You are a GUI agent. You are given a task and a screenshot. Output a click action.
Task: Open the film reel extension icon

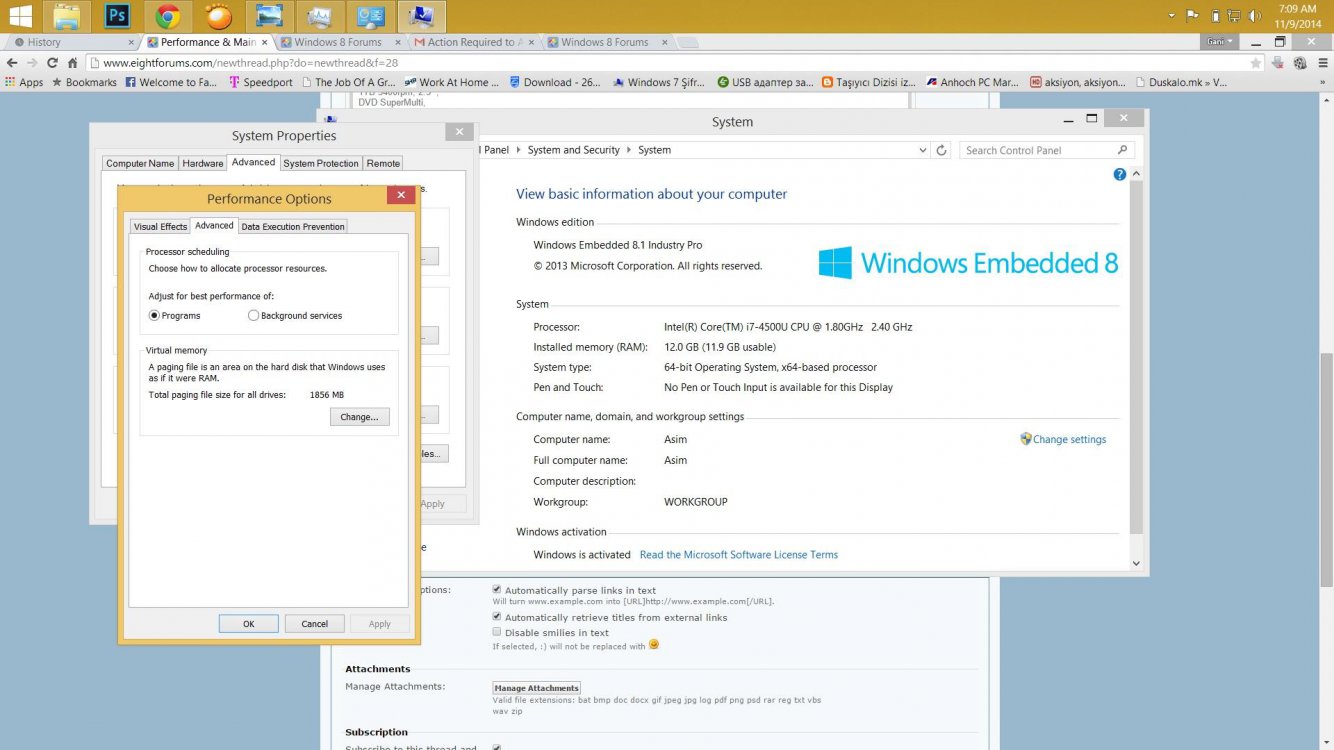pyautogui.click(x=1300, y=62)
